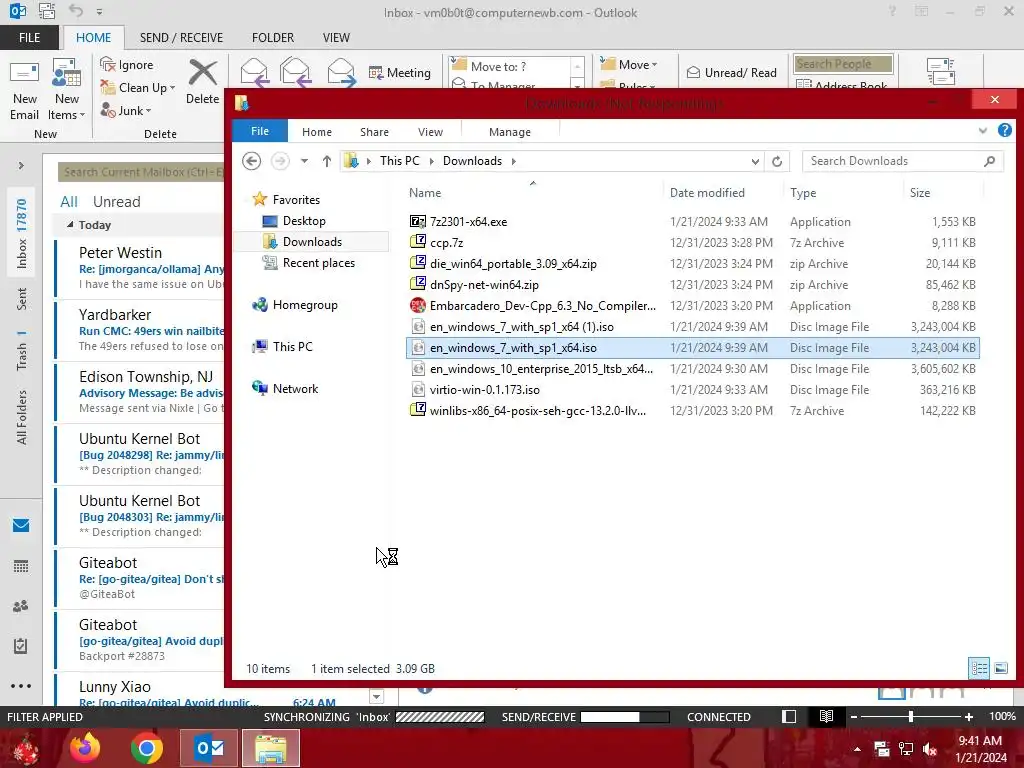
Task: Click zoom in plus in Outlook status bar
Action: pyautogui.click(x=969, y=716)
